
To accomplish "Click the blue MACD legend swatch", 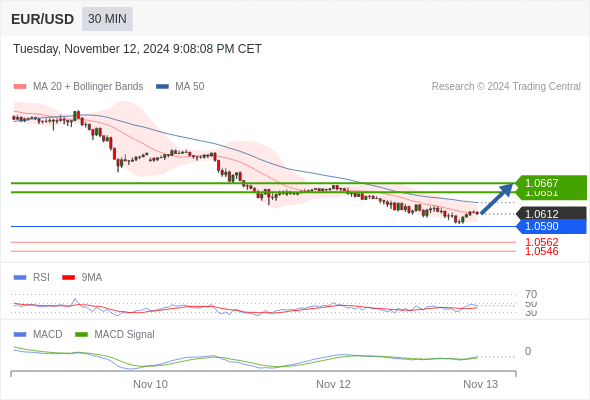I will tap(20, 334).
